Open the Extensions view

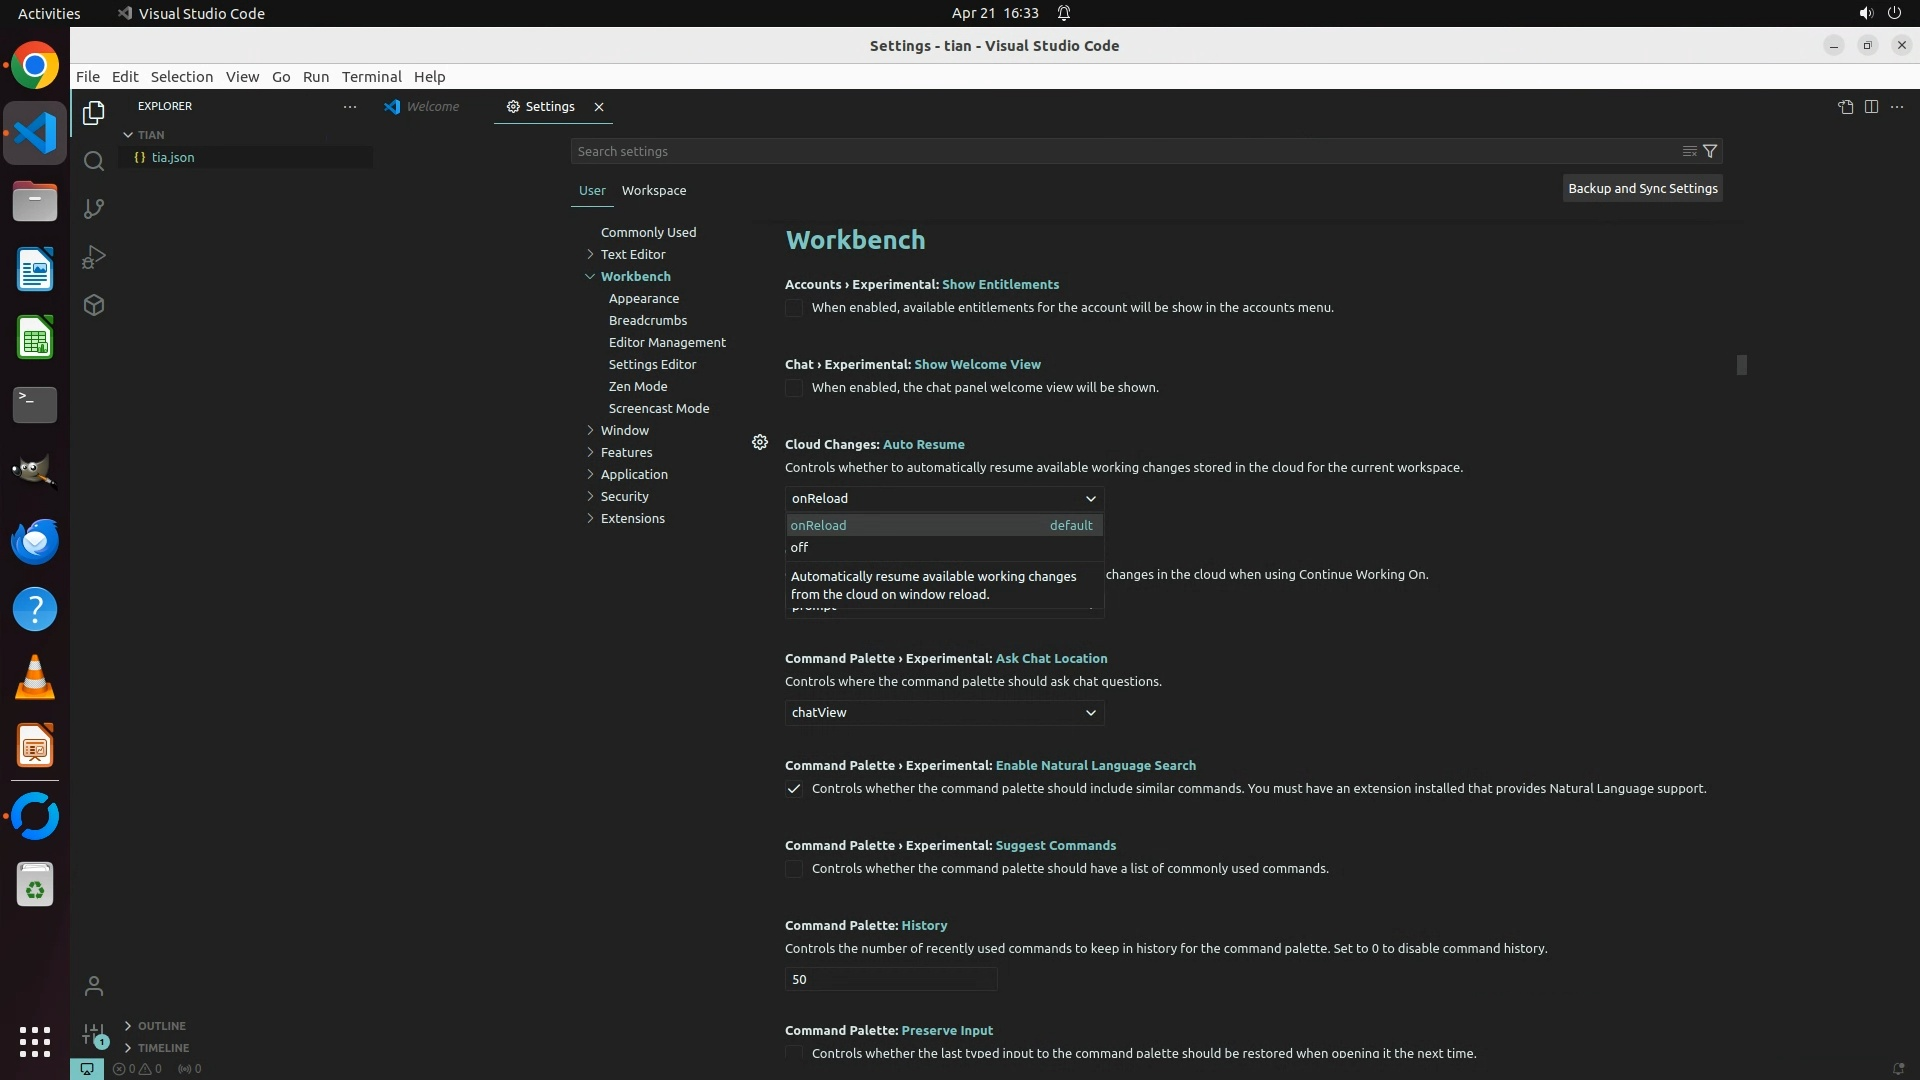point(94,305)
